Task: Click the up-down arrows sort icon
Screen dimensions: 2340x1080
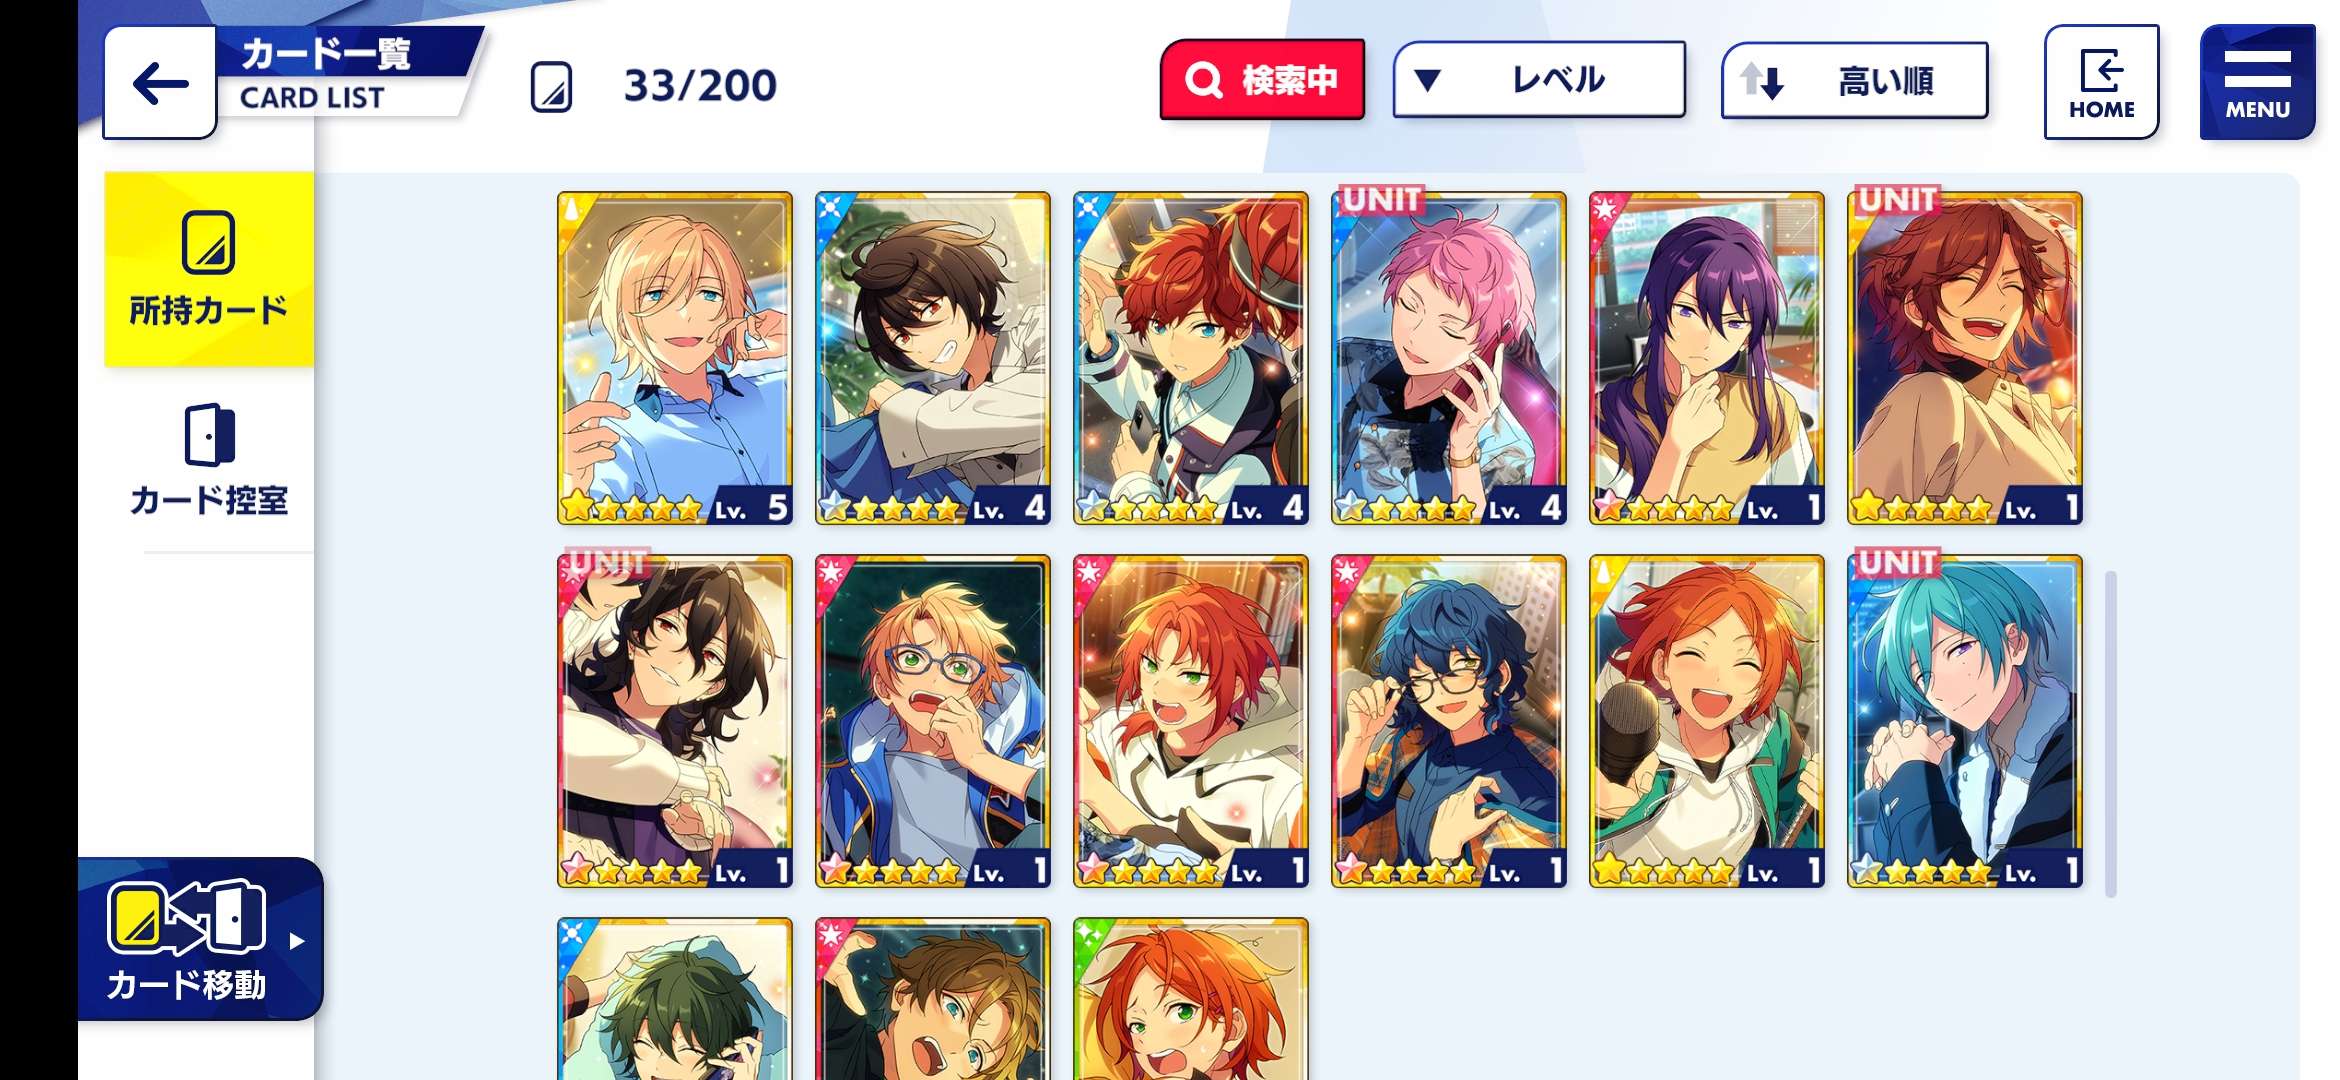Action: [x=1762, y=80]
